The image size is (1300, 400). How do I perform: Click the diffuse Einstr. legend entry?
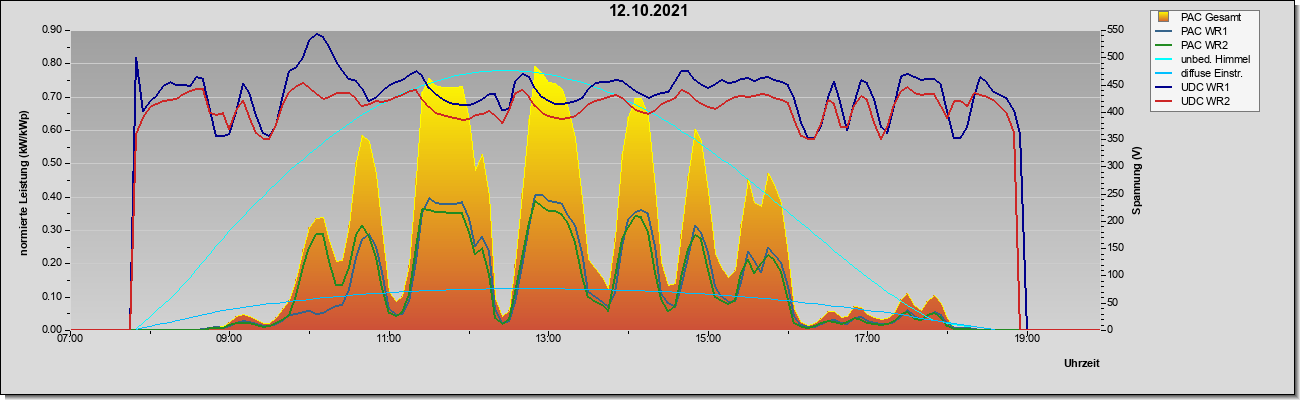pos(1200,73)
